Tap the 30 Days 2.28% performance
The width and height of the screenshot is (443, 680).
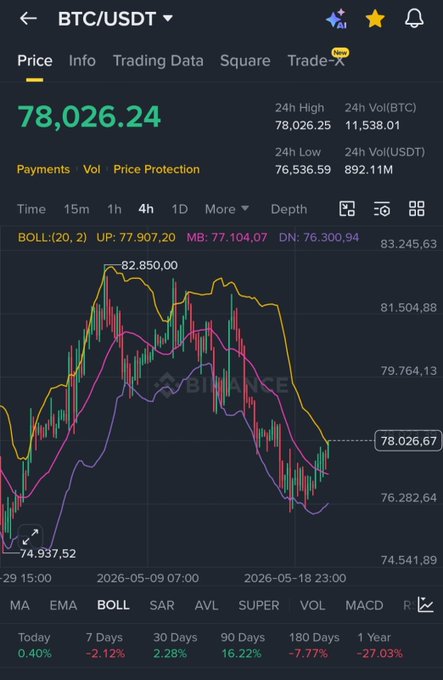pyautogui.click(x=175, y=645)
